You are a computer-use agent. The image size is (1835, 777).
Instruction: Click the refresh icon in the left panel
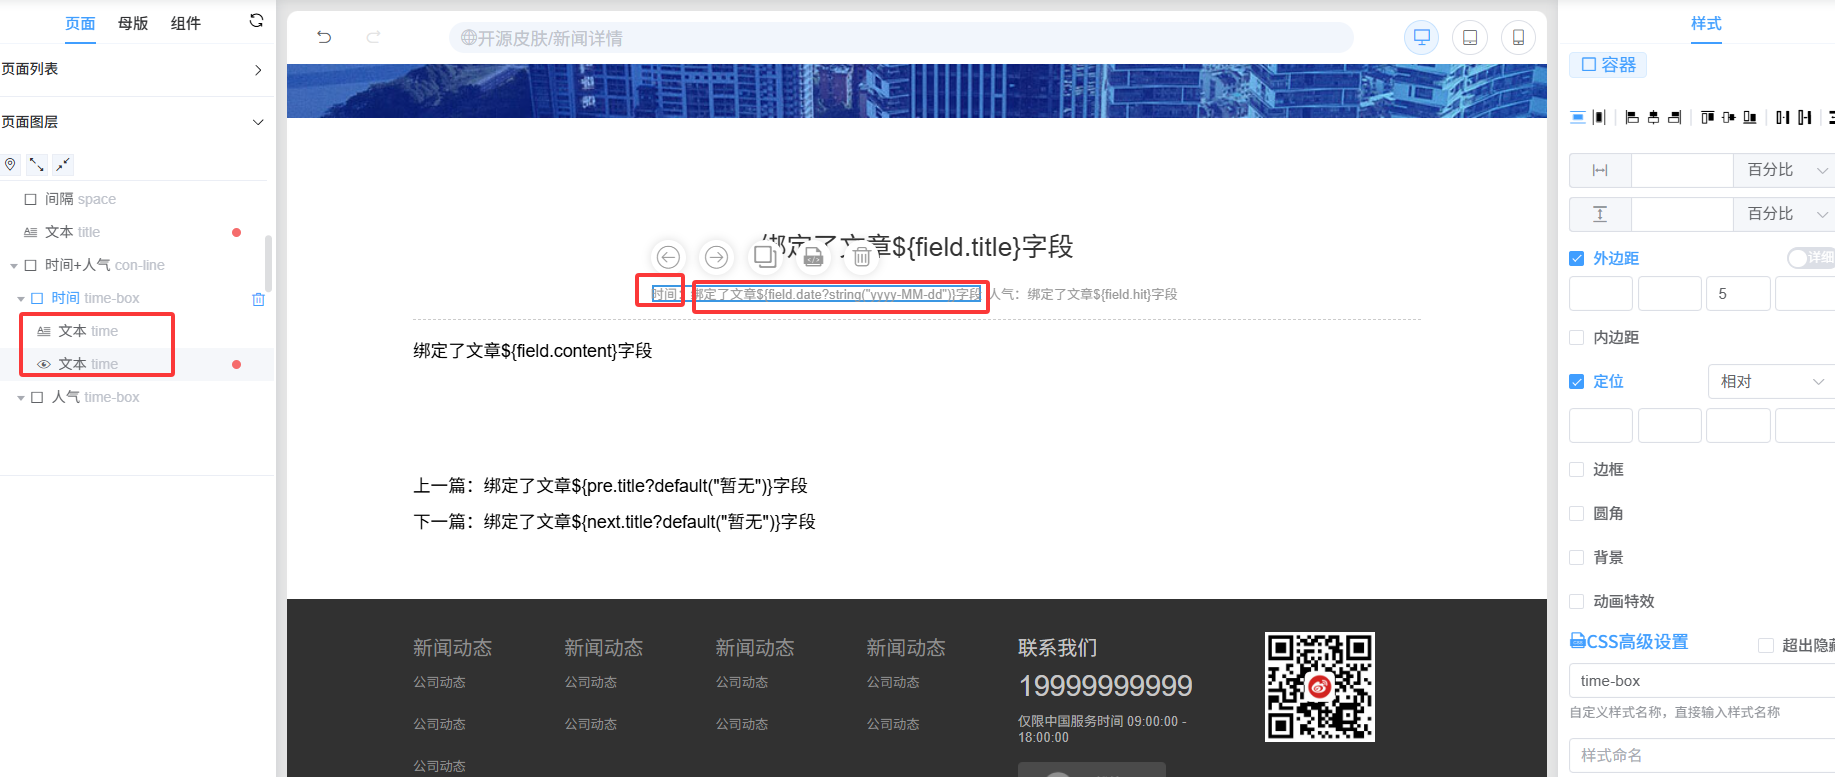pyautogui.click(x=256, y=21)
